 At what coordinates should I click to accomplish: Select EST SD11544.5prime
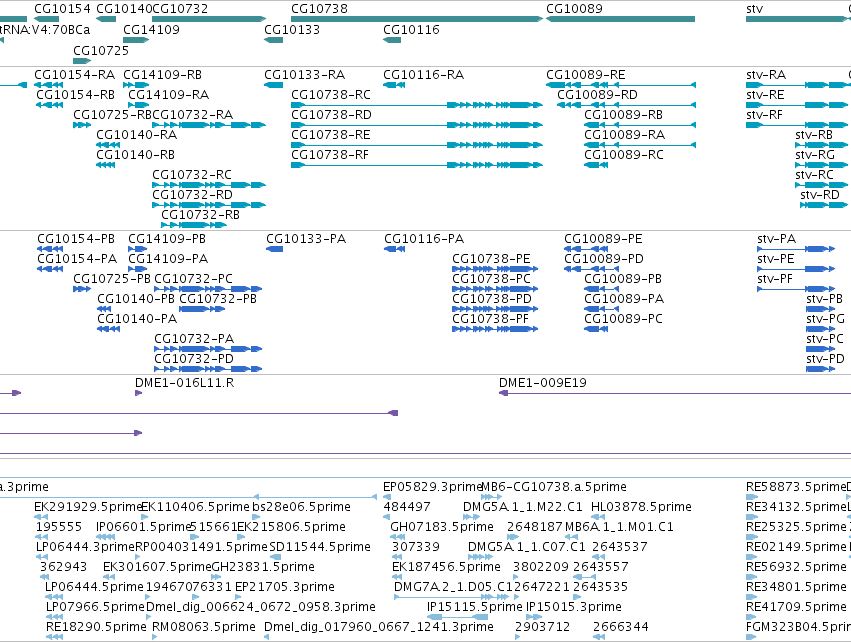point(320,547)
